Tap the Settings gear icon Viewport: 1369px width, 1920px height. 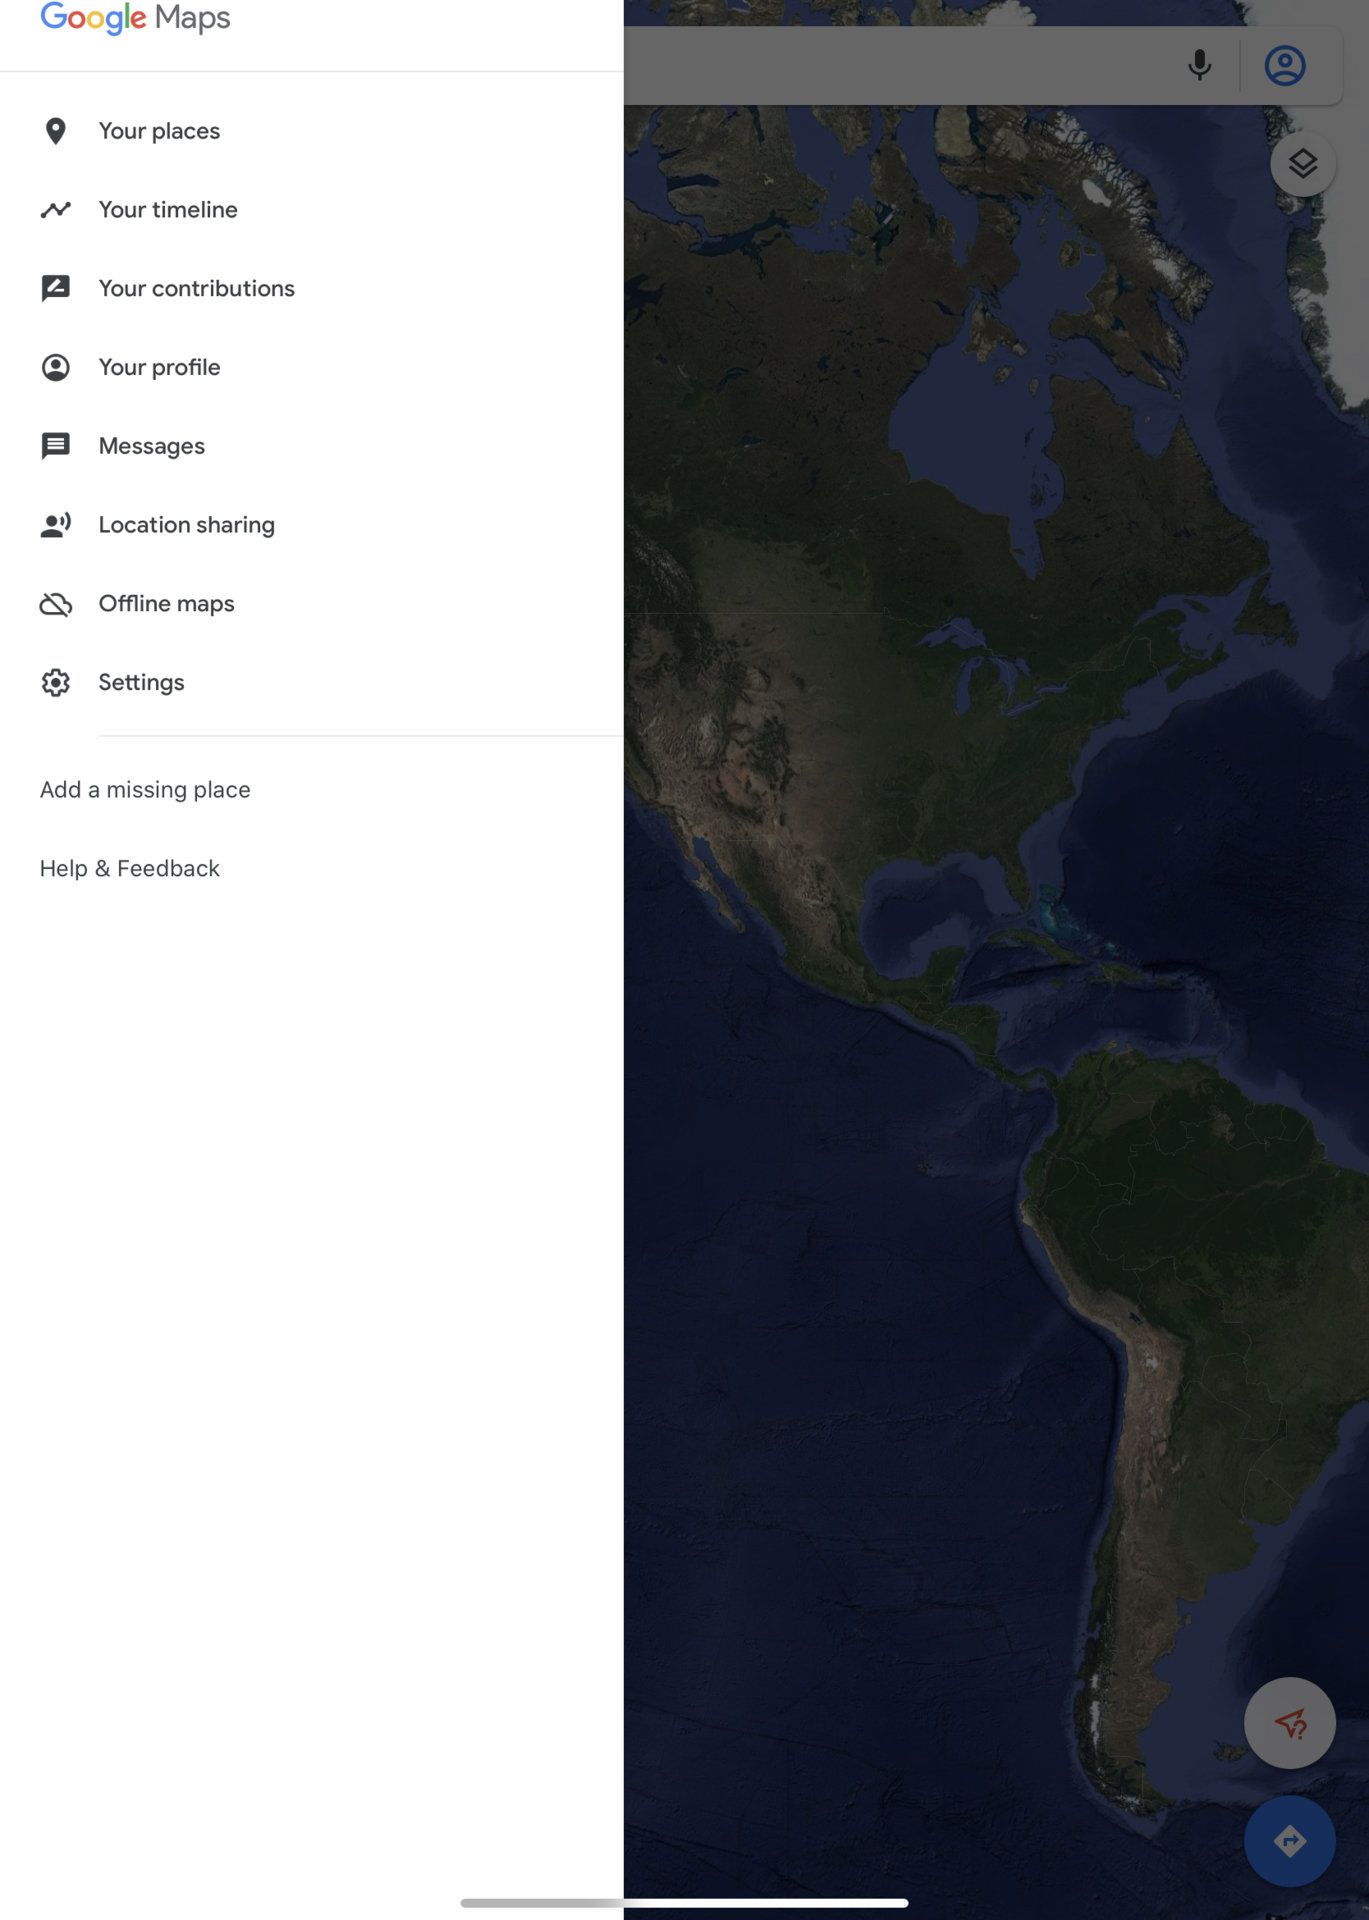56,683
